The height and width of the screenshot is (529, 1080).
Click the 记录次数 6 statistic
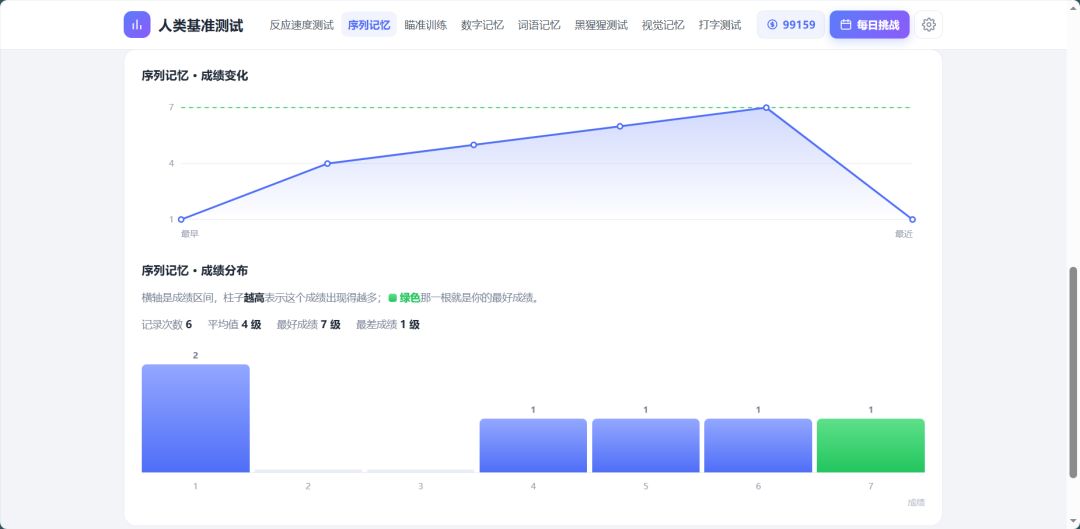(x=167, y=324)
